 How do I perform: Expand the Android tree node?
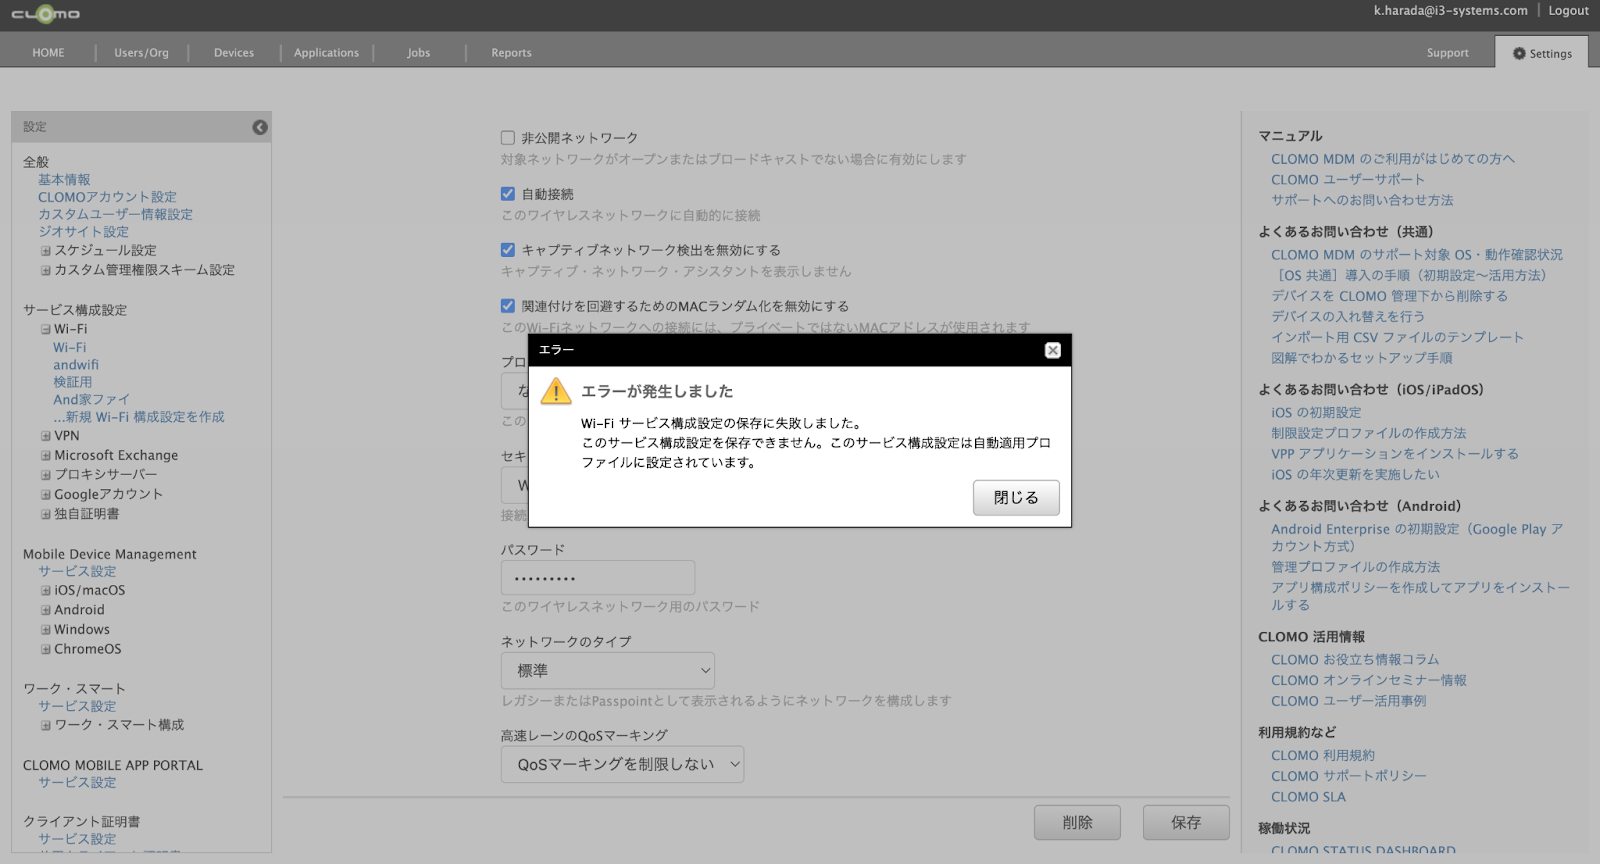click(x=46, y=610)
